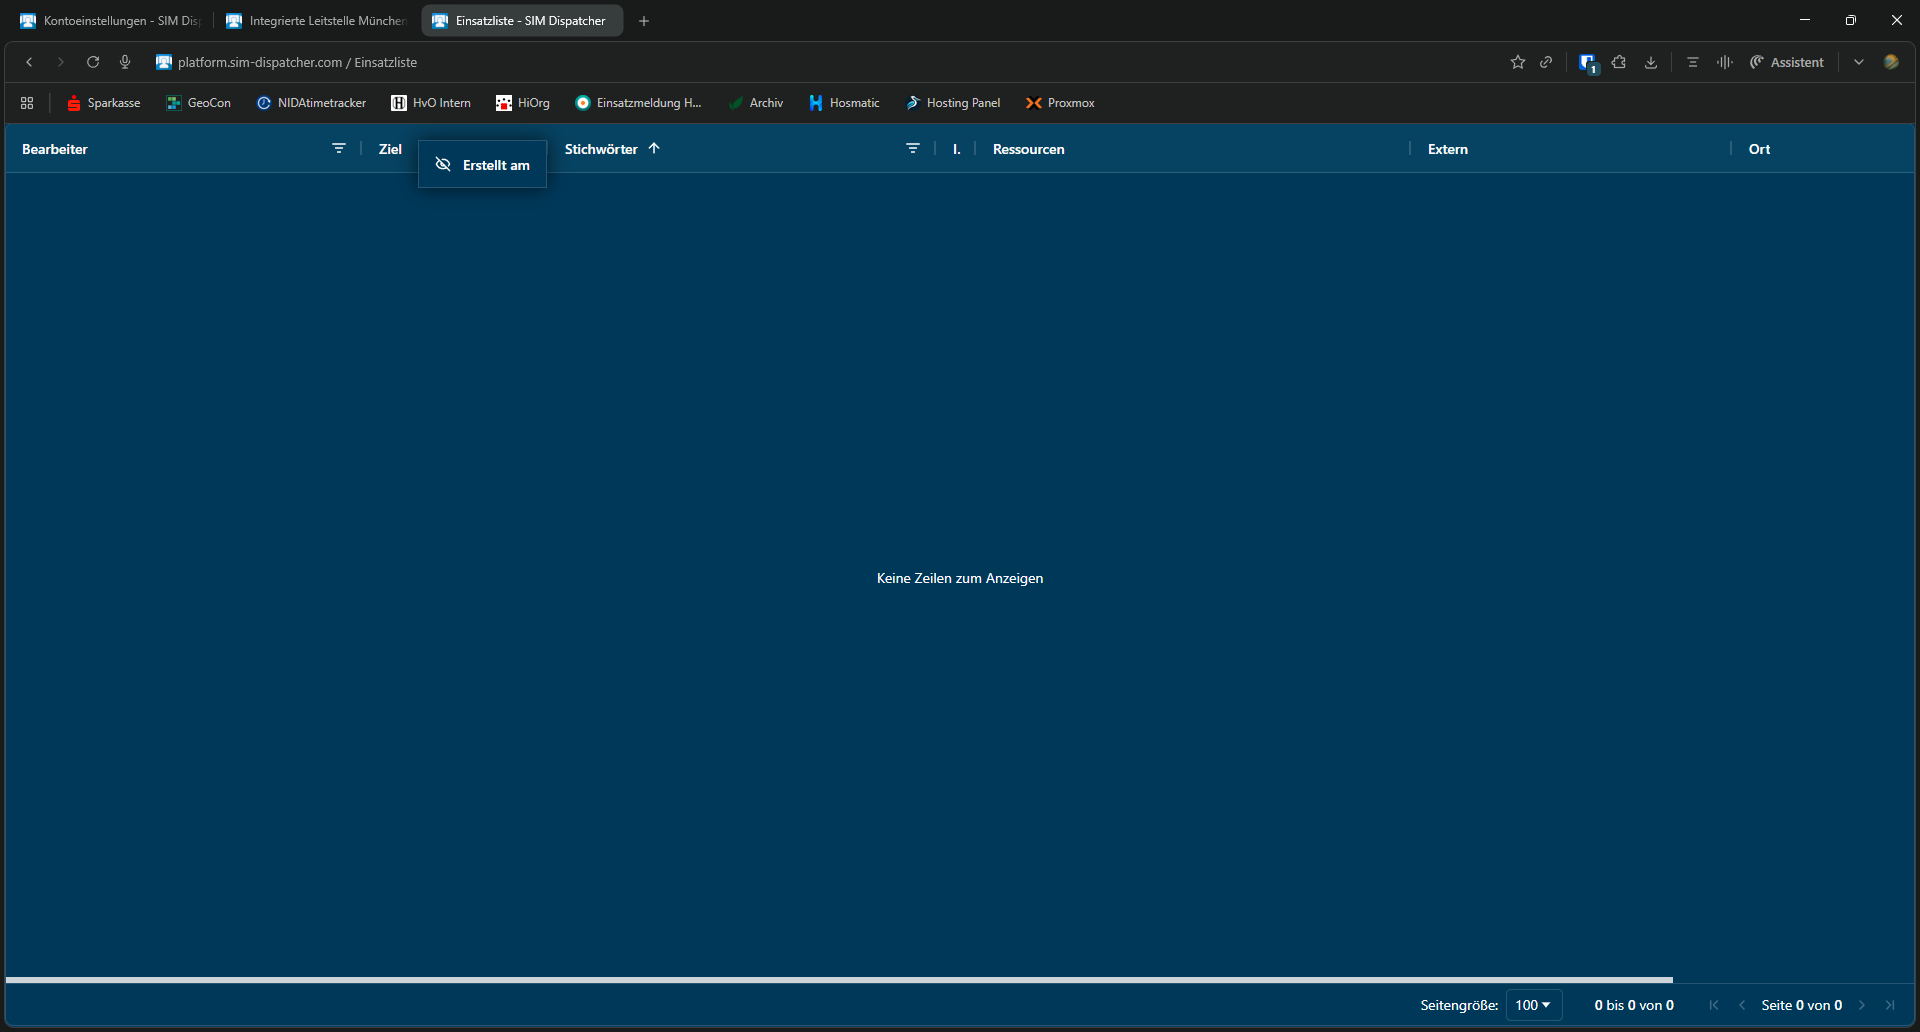The width and height of the screenshot is (1920, 1032).
Task: Open the Seitengröße 100 dropdown
Action: coord(1533,1005)
